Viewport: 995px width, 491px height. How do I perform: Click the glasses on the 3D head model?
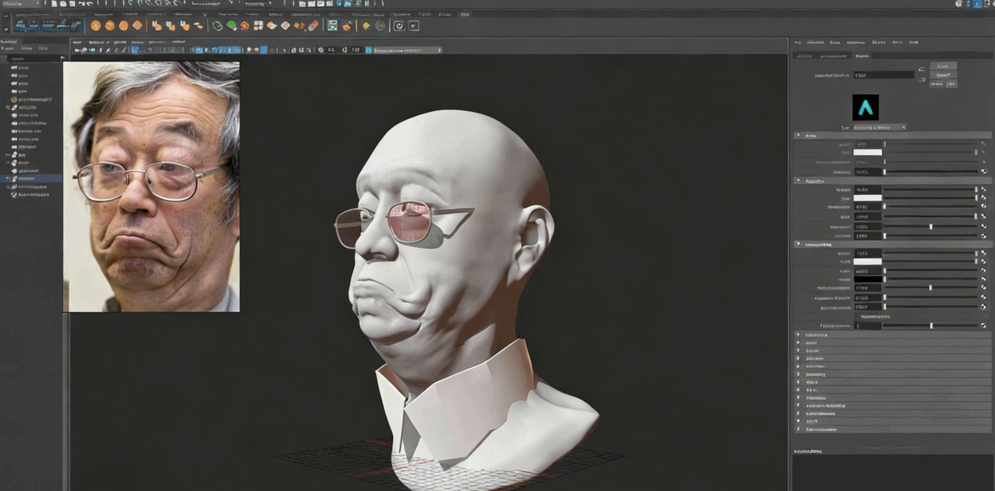point(404,223)
